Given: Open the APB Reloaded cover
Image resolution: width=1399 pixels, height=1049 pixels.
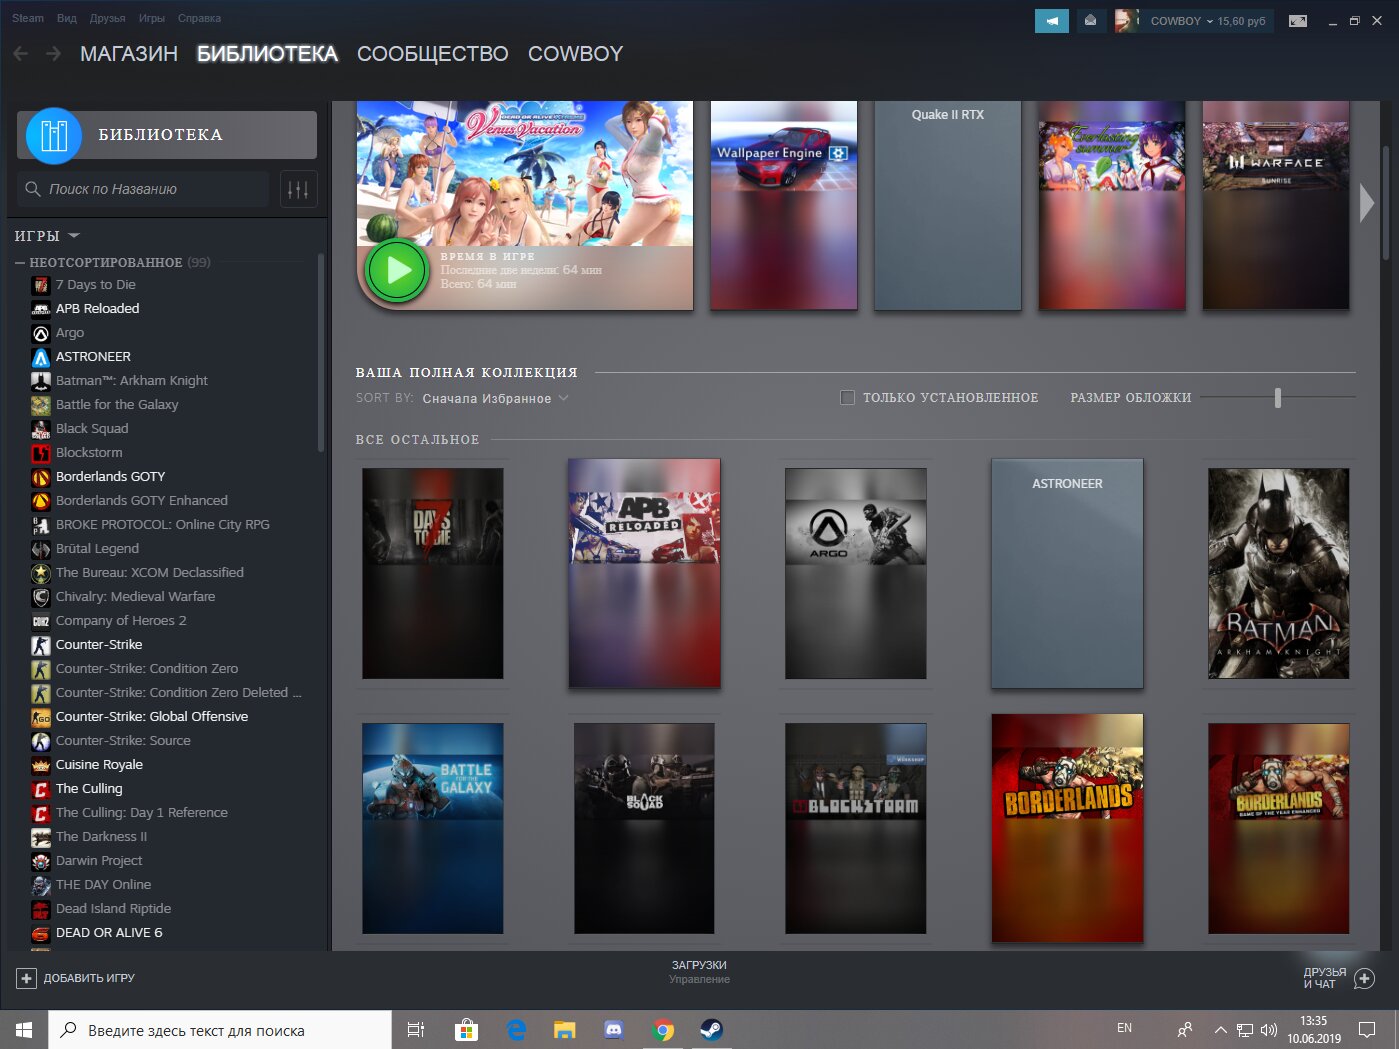Looking at the screenshot, I should 644,574.
